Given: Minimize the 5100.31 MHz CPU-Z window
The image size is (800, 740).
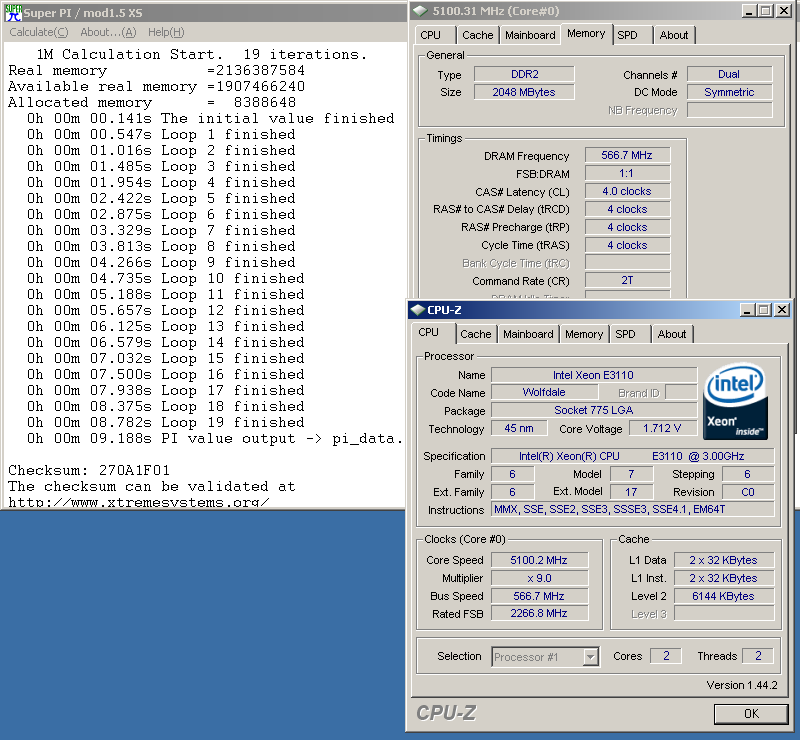Looking at the screenshot, I should [749, 11].
